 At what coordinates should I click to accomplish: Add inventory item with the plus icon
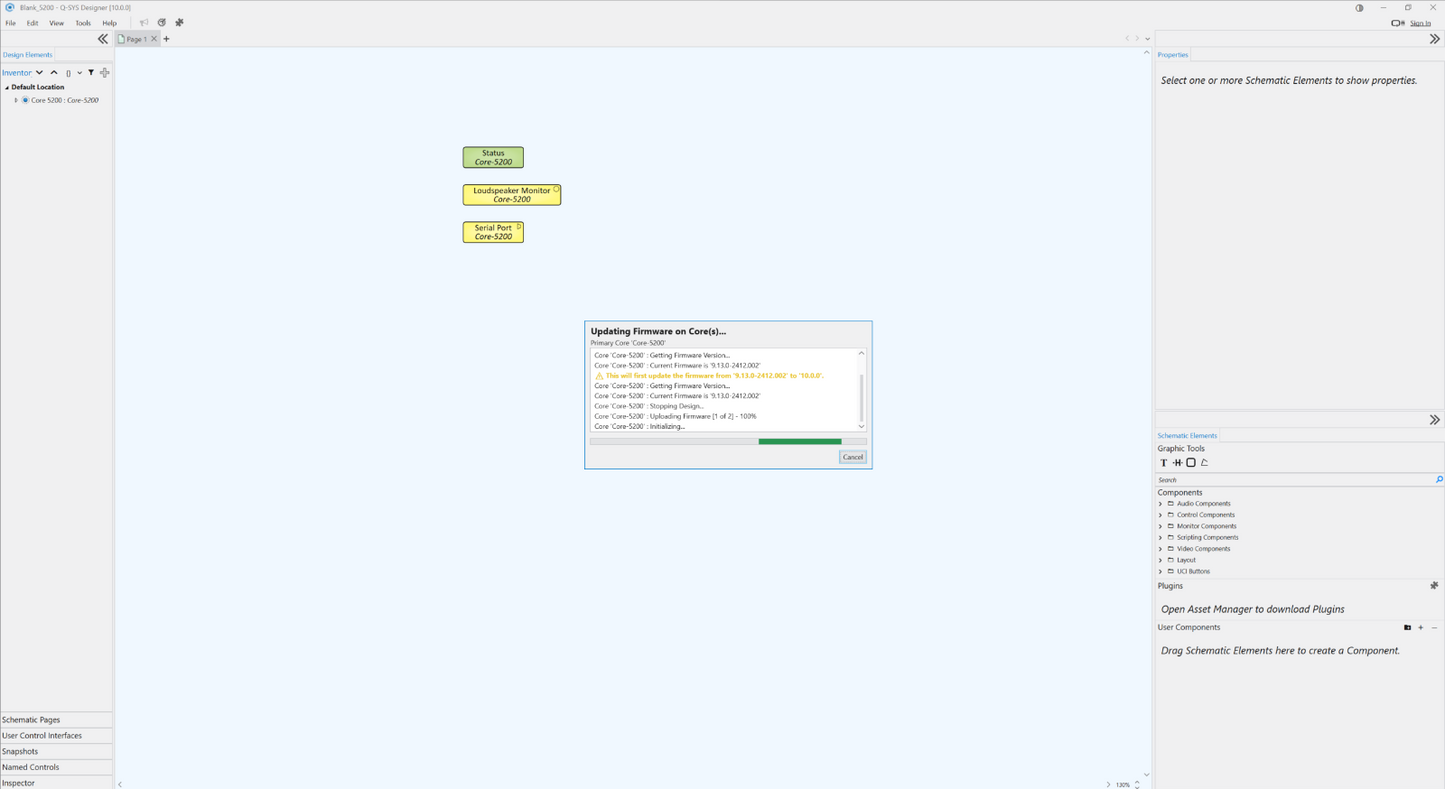point(104,72)
